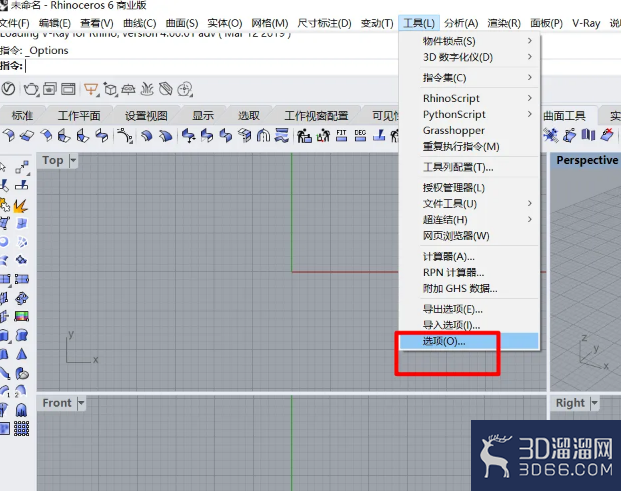621x491 pixels.
Task: Click 工具列配置(T)... menu entry
Action: [x=469, y=167]
